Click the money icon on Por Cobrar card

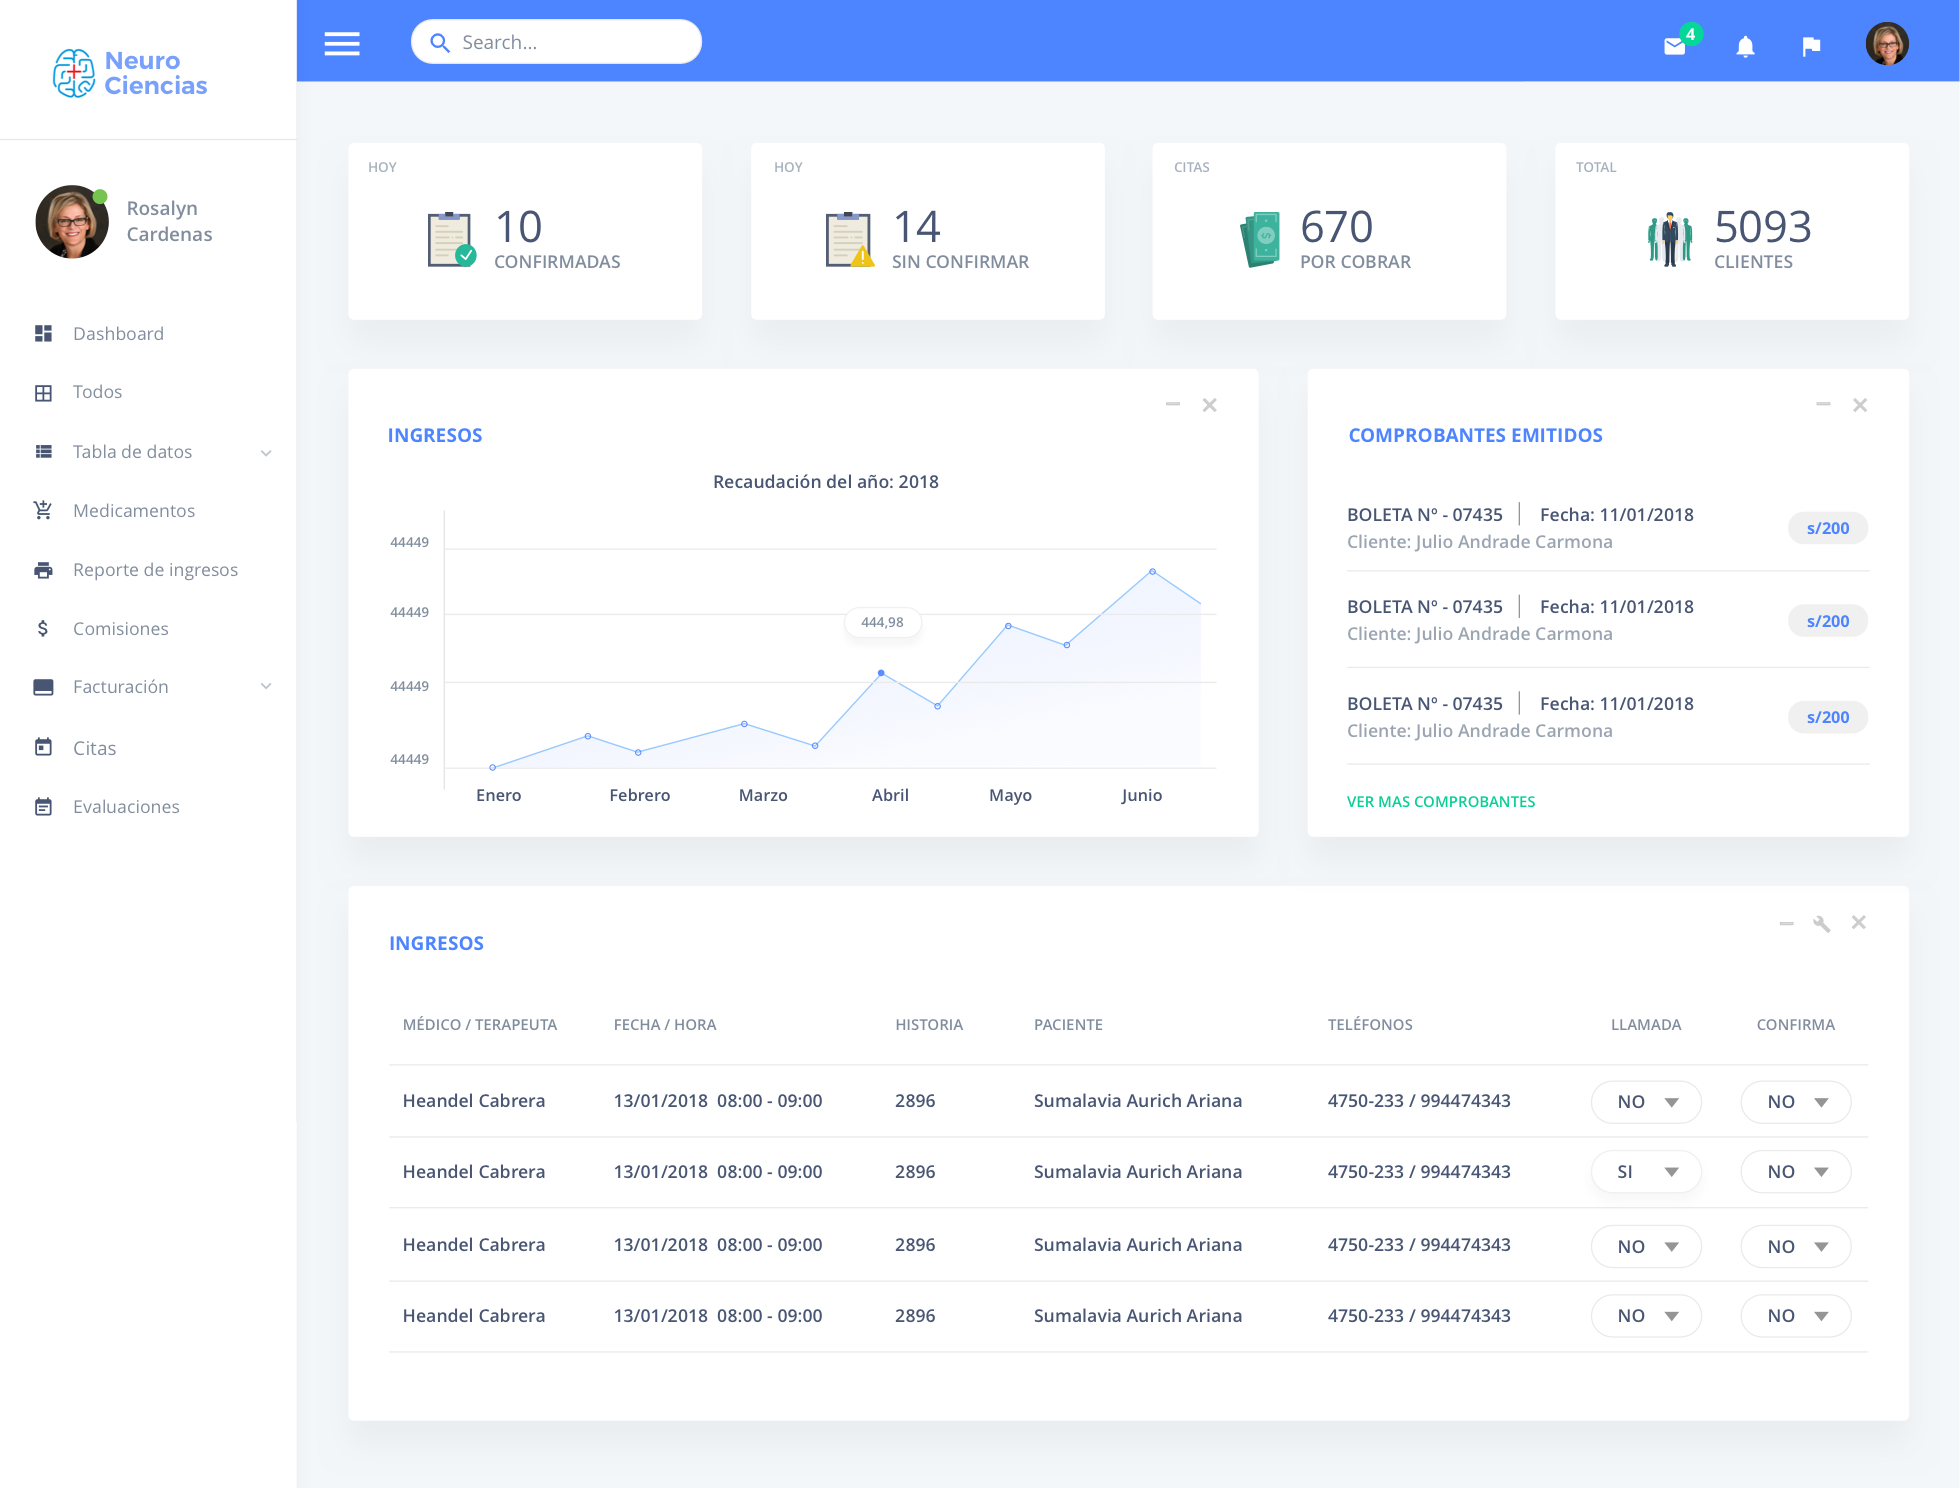coord(1261,240)
